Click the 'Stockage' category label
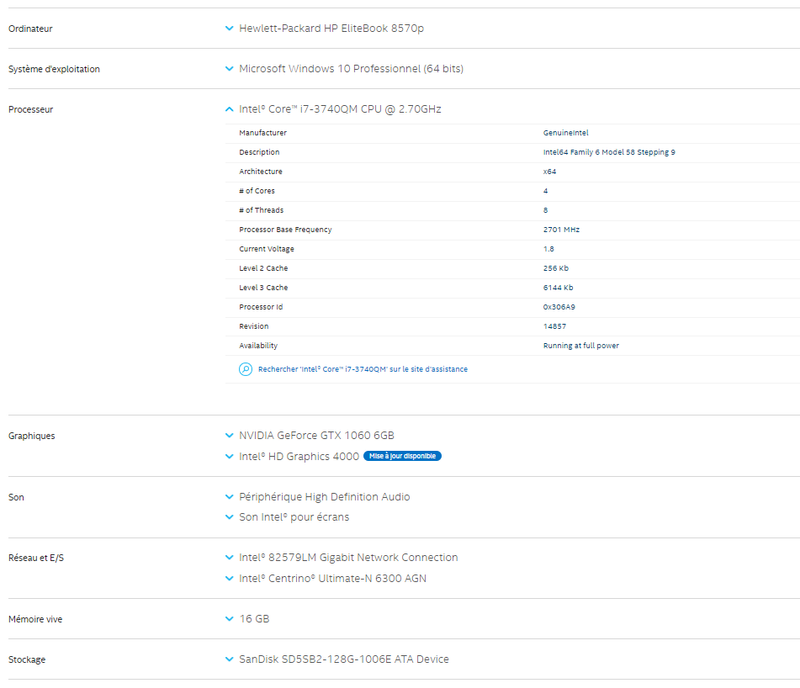This screenshot has width=800, height=688. coord(27,659)
